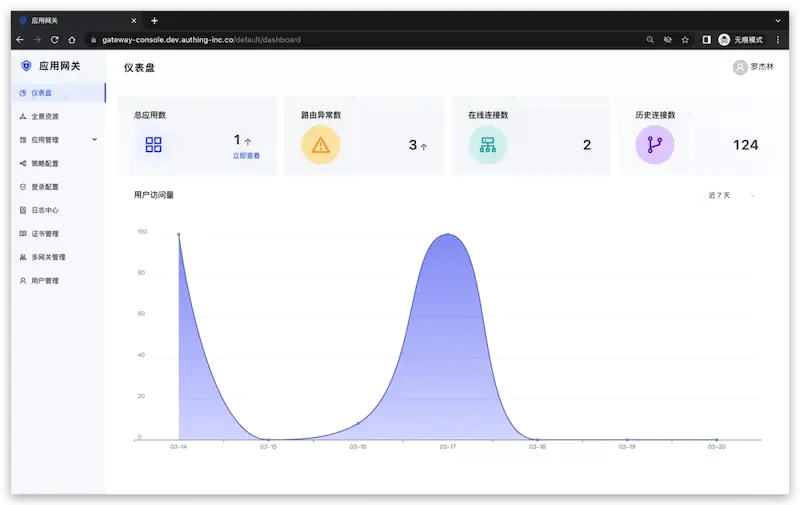Click the 罗杰林 username text
800x505 pixels.
tap(762, 67)
